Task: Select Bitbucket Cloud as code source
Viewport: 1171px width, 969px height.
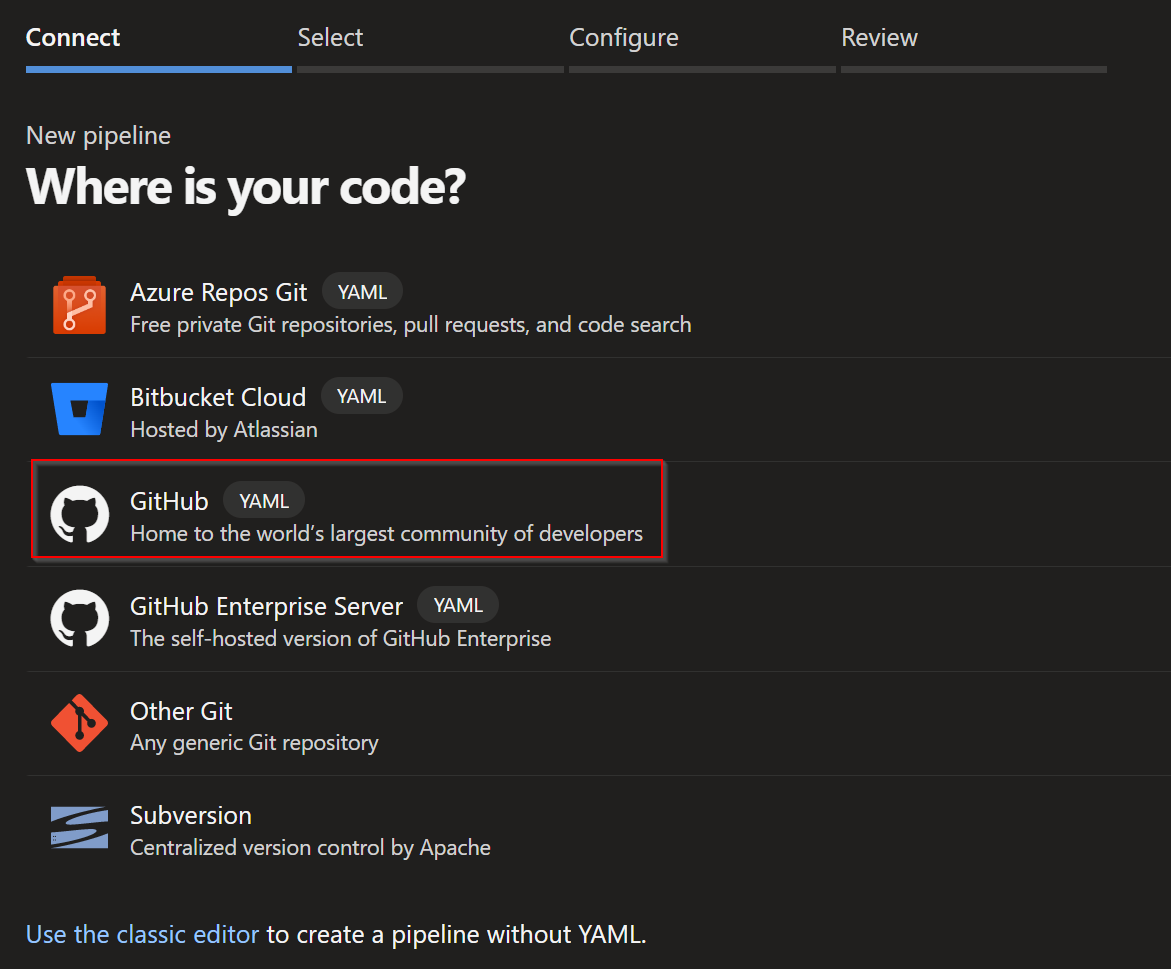Action: pyautogui.click(x=218, y=396)
